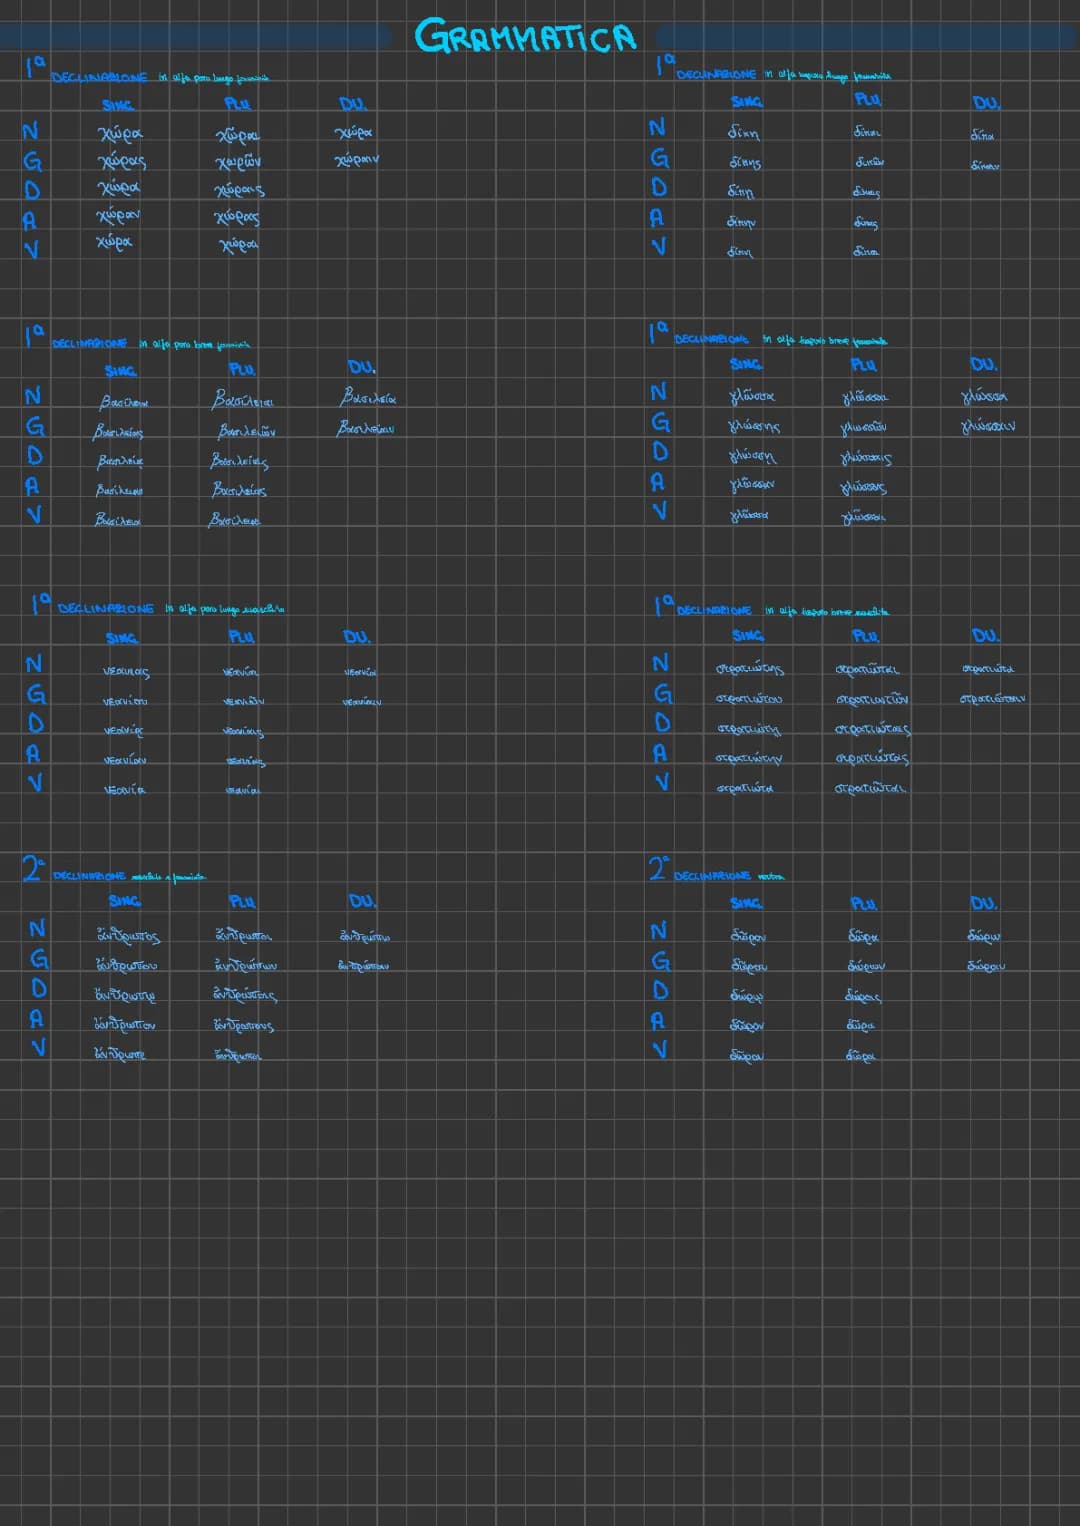The width and height of the screenshot is (1080, 1526).
Task: Click case letter N beside γλῶσσα
Action: coord(658,391)
